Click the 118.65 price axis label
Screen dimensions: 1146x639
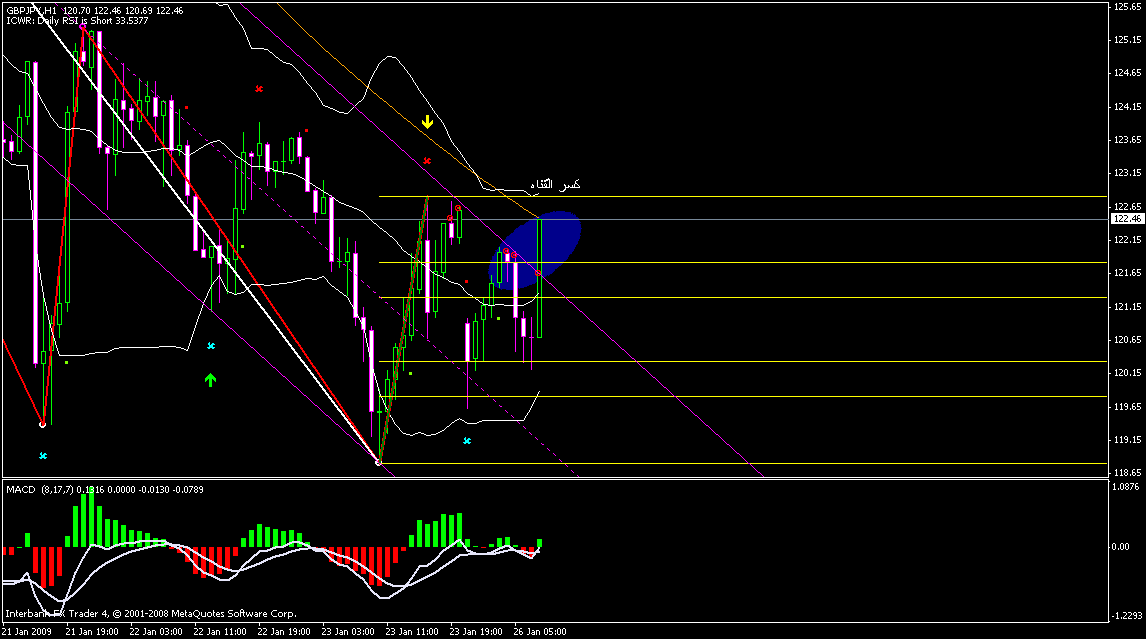pos(1126,472)
